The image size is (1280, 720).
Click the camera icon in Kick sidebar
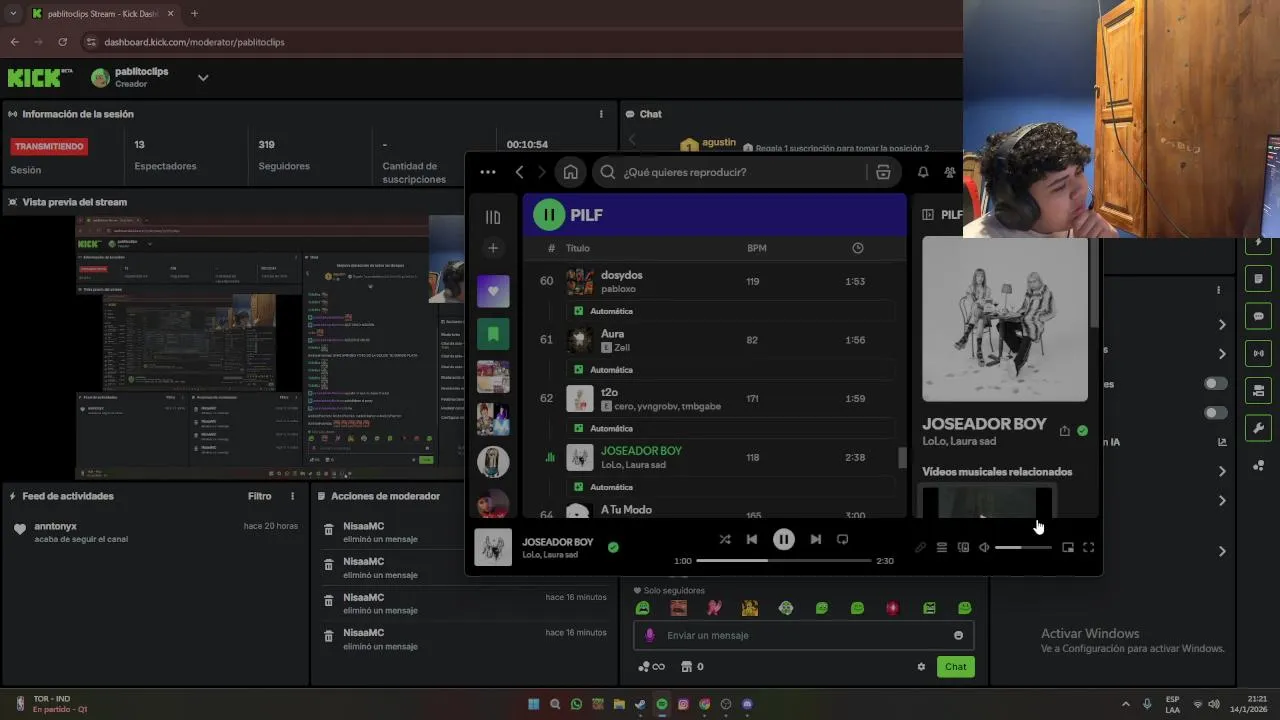click(x=1259, y=390)
